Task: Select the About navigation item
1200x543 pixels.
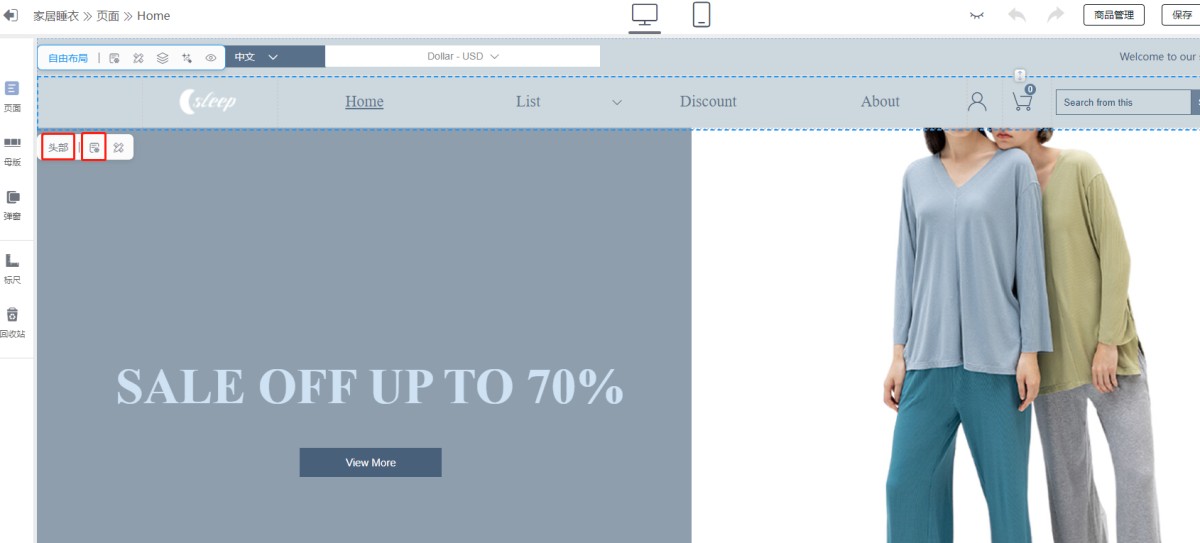Action: 880,101
